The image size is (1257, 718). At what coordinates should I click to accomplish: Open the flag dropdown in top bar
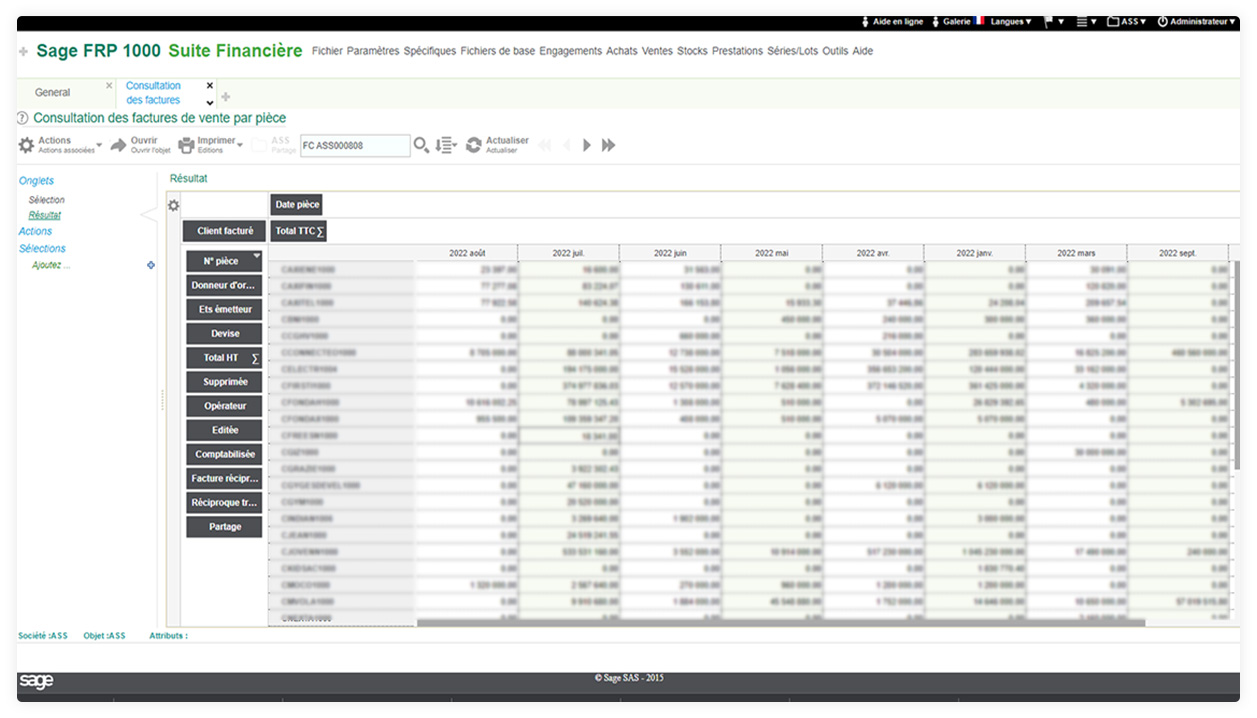coord(1054,22)
